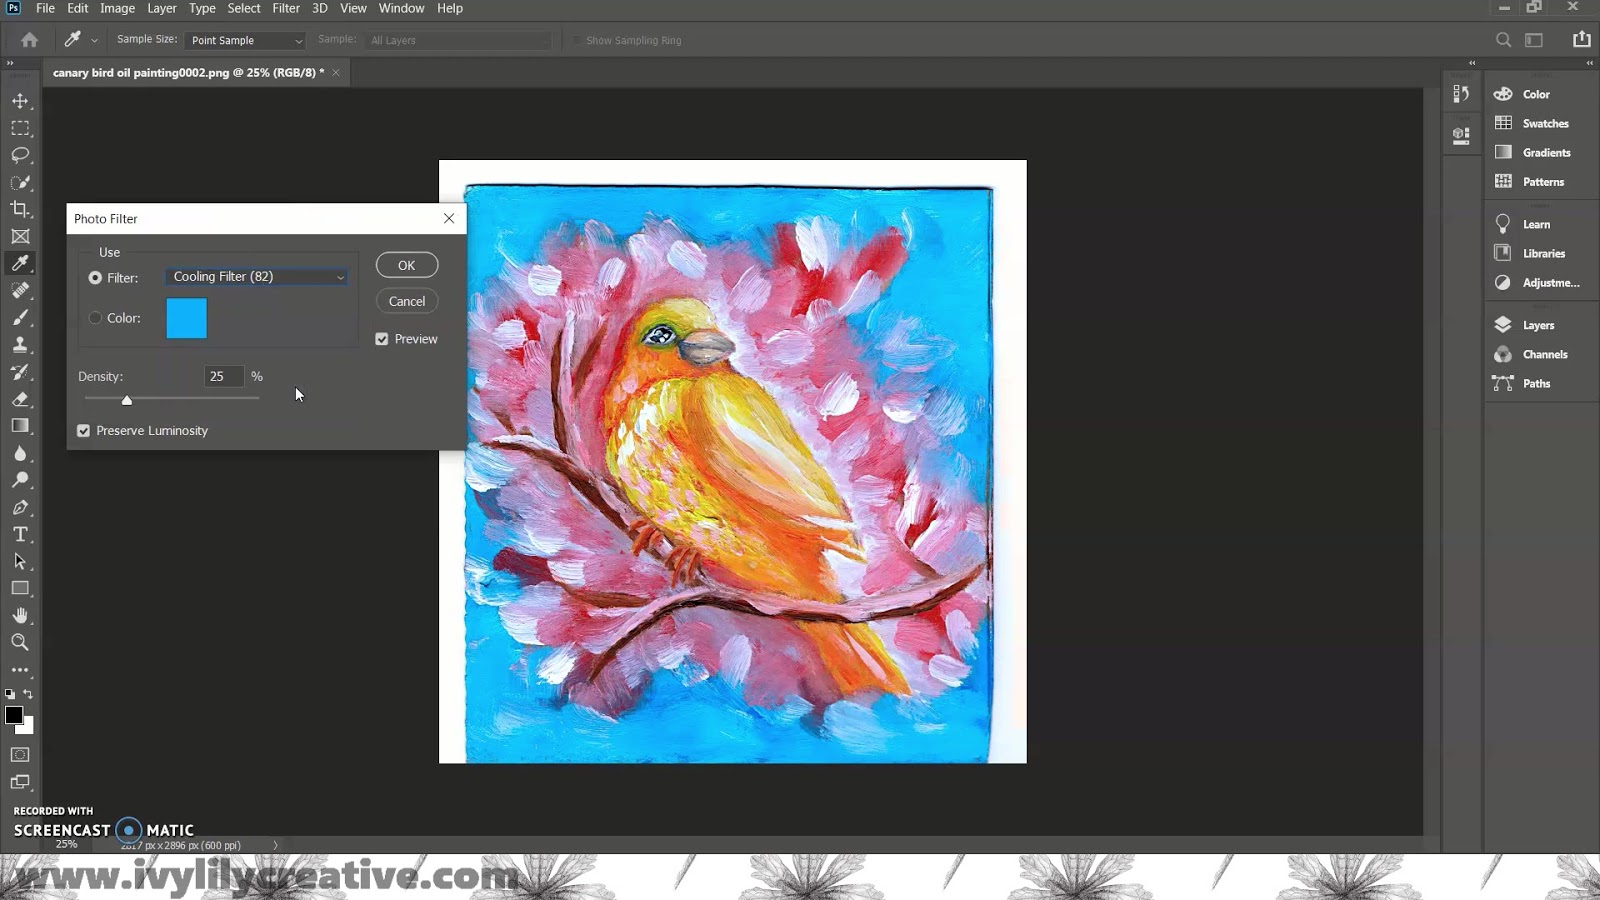The height and width of the screenshot is (900, 1600).
Task: Select the Filter radio button
Action: (95, 278)
